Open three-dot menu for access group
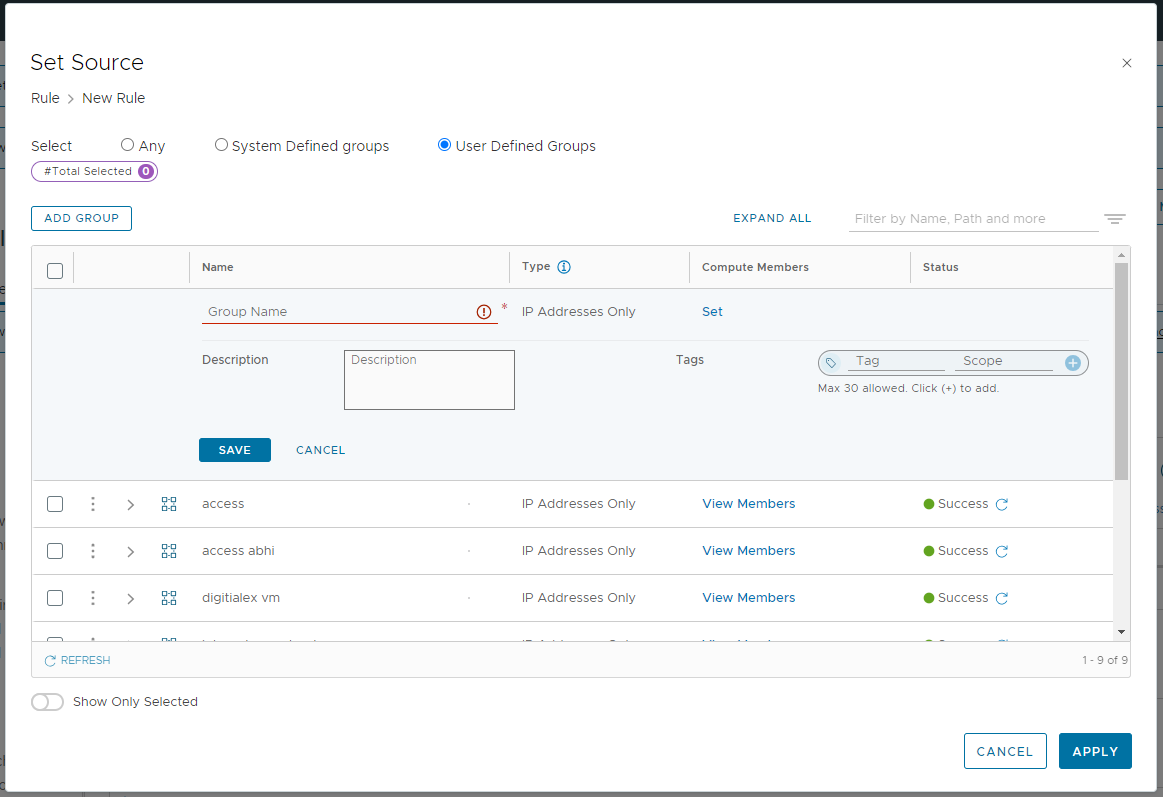The height and width of the screenshot is (797, 1163). pyautogui.click(x=93, y=504)
